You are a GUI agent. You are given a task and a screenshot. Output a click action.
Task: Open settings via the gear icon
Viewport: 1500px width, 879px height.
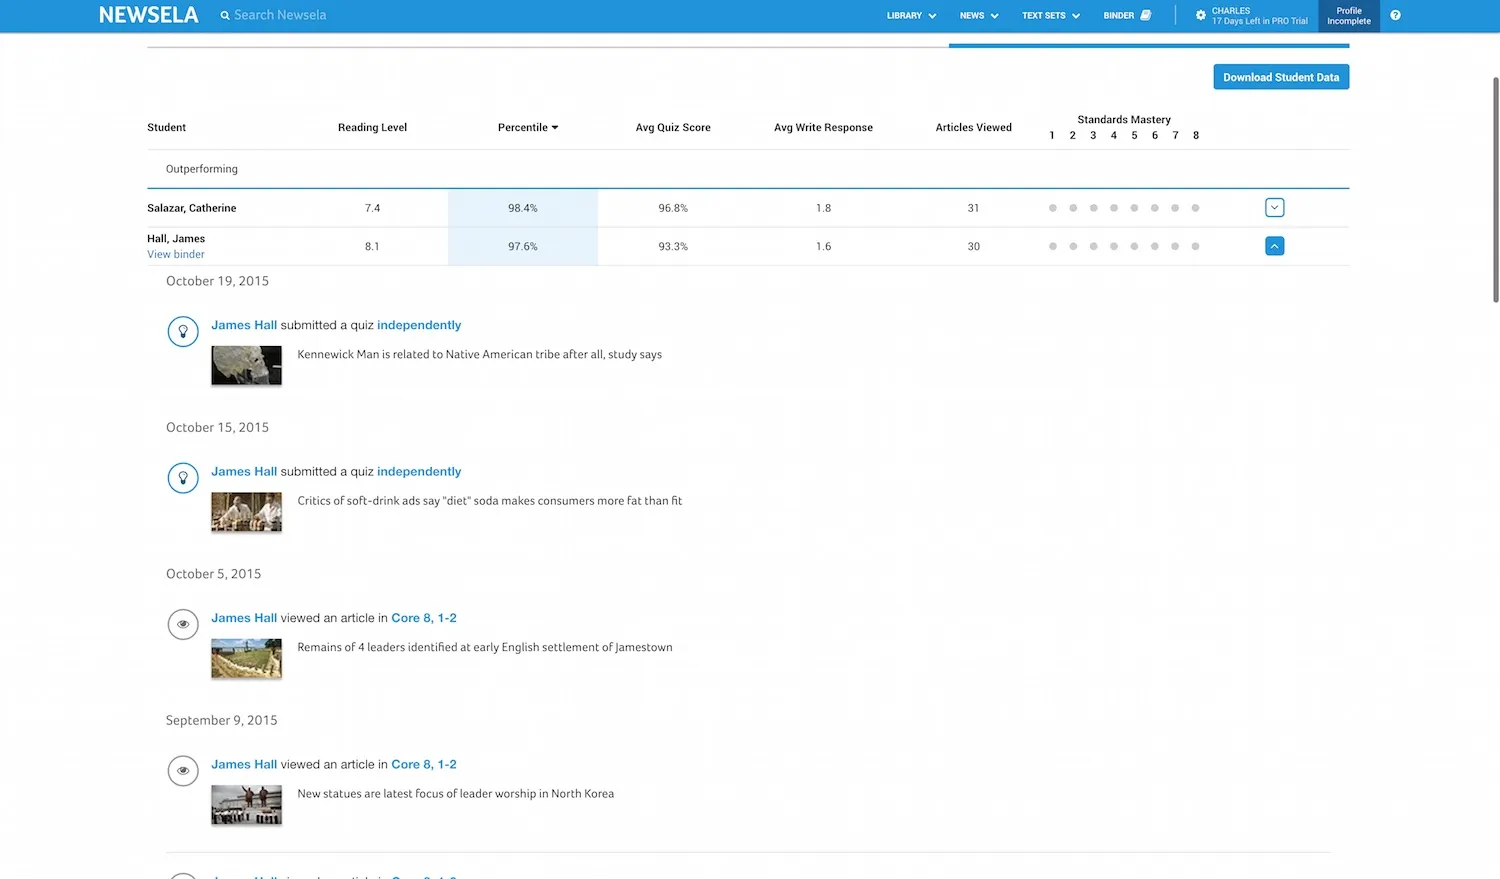(x=1200, y=15)
